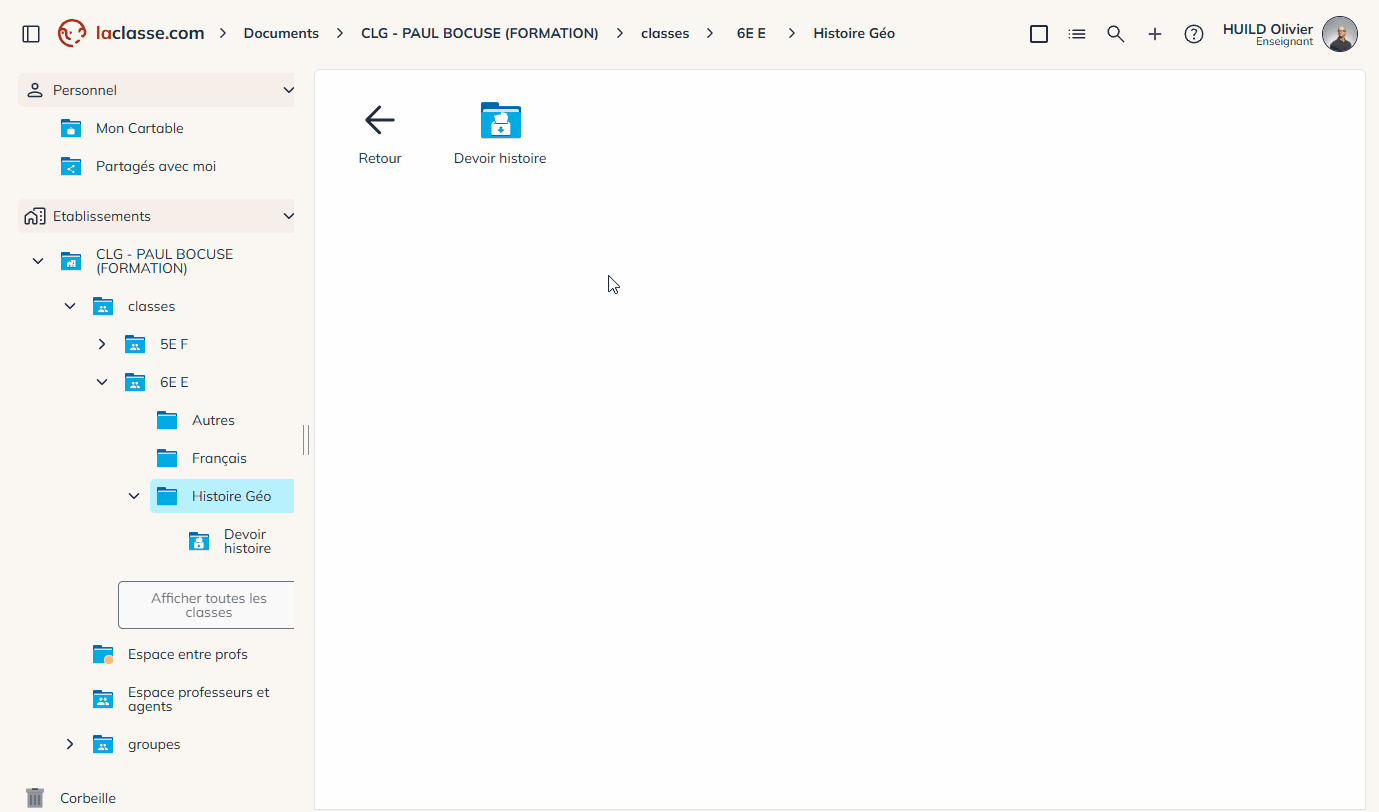1379x812 pixels.
Task: Click the Espace professeurs et agents icon
Action: [102, 699]
